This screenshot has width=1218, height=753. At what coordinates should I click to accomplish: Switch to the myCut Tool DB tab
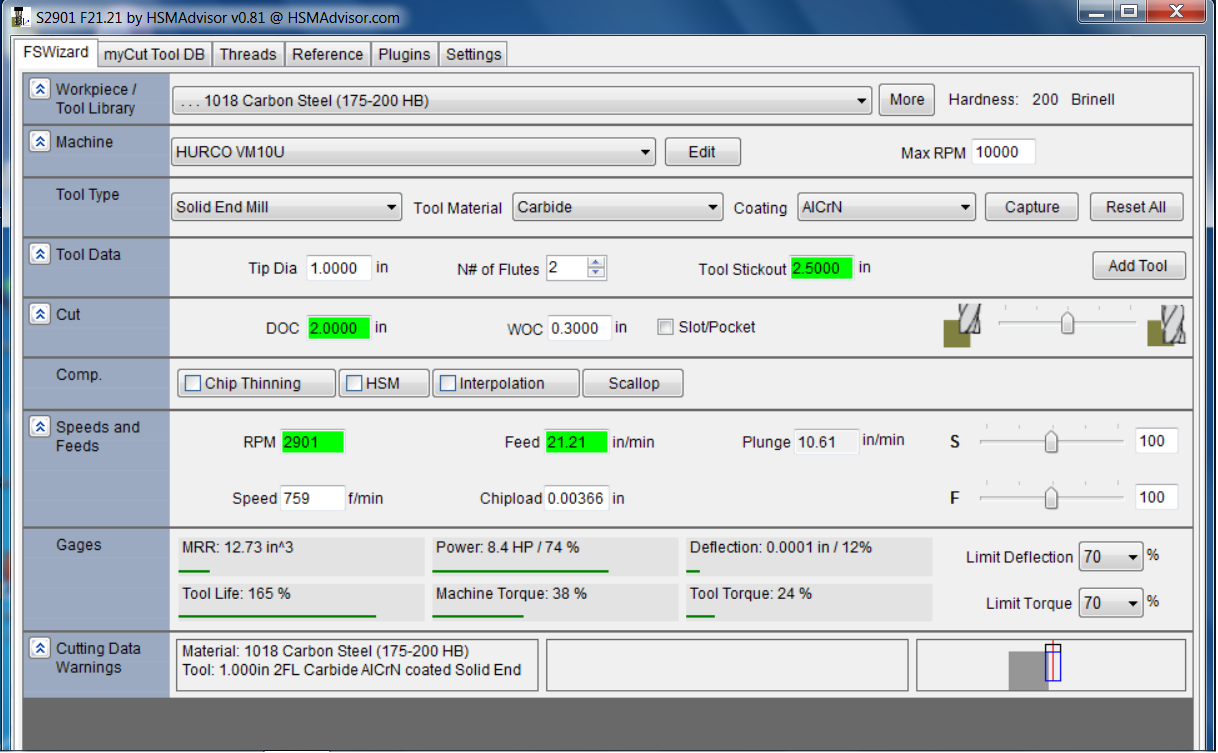154,54
